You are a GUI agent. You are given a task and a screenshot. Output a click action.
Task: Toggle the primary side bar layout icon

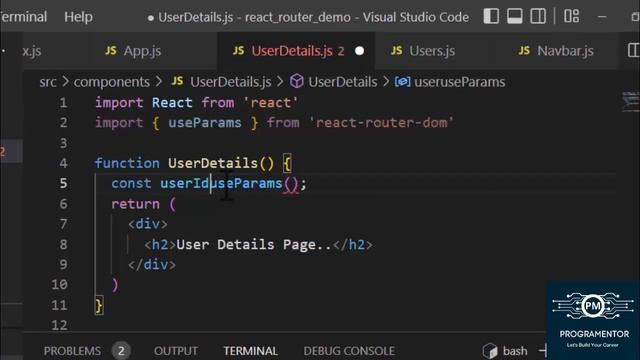[491, 17]
